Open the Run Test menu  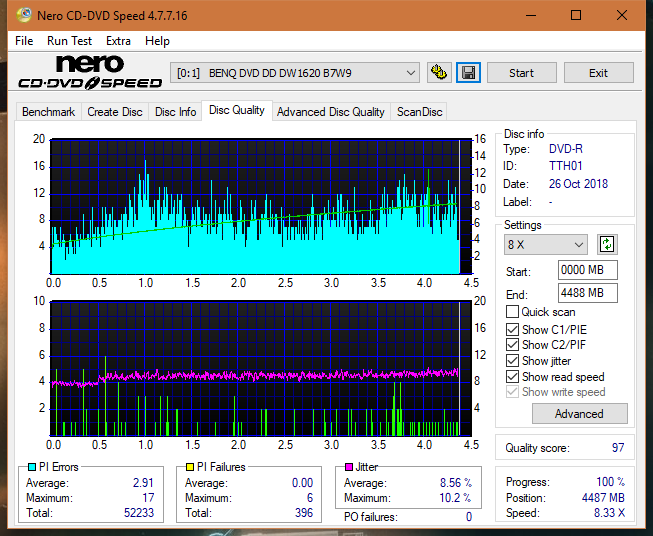[69, 41]
